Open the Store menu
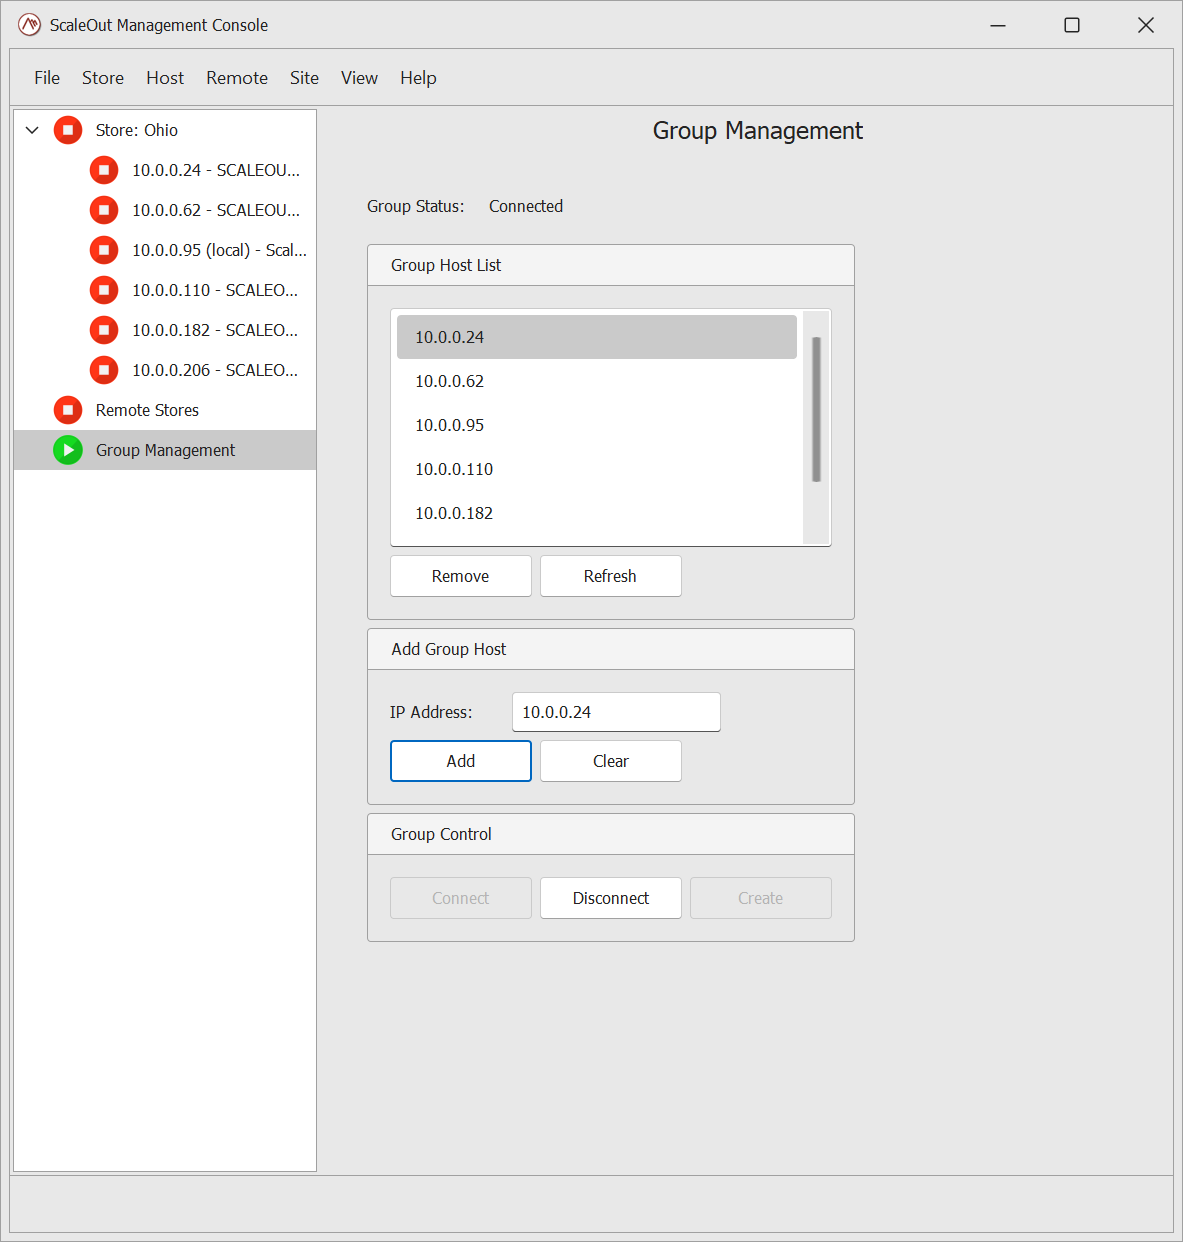The height and width of the screenshot is (1242, 1183). [103, 78]
